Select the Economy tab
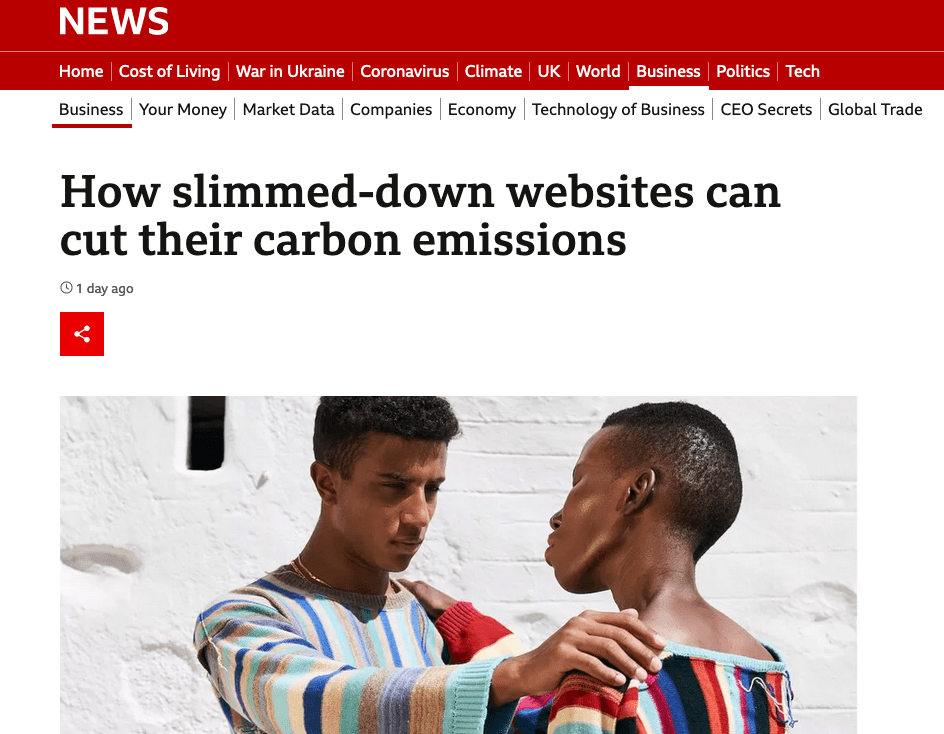The image size is (944, 734). (482, 110)
